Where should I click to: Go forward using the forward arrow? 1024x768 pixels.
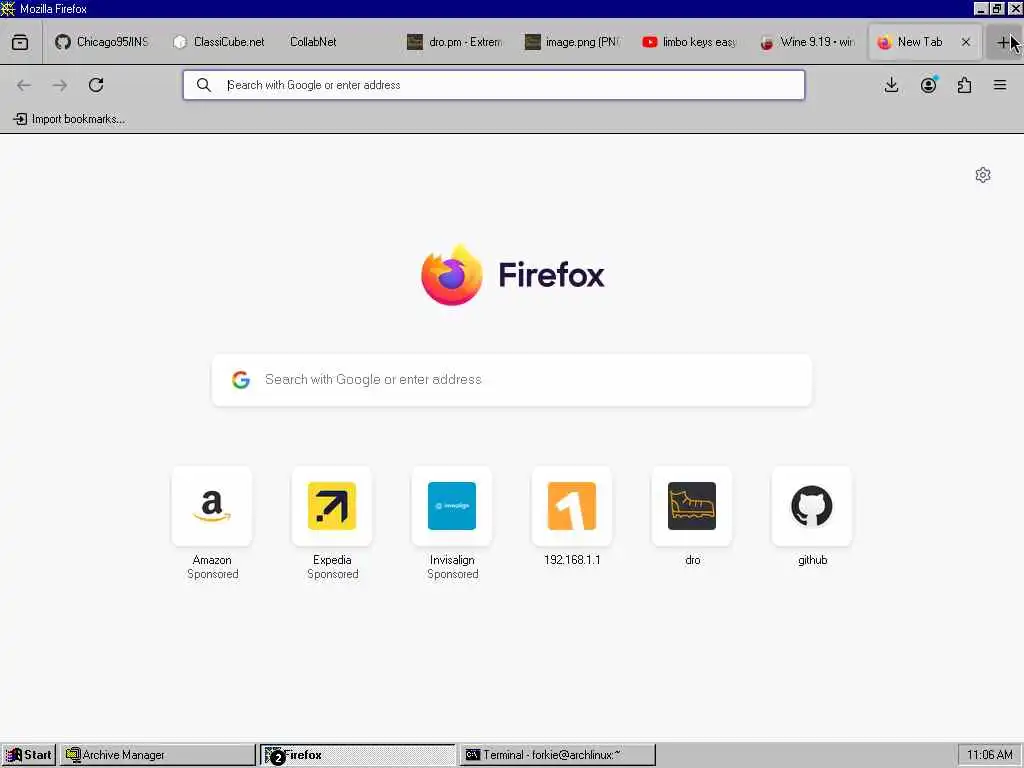59,85
